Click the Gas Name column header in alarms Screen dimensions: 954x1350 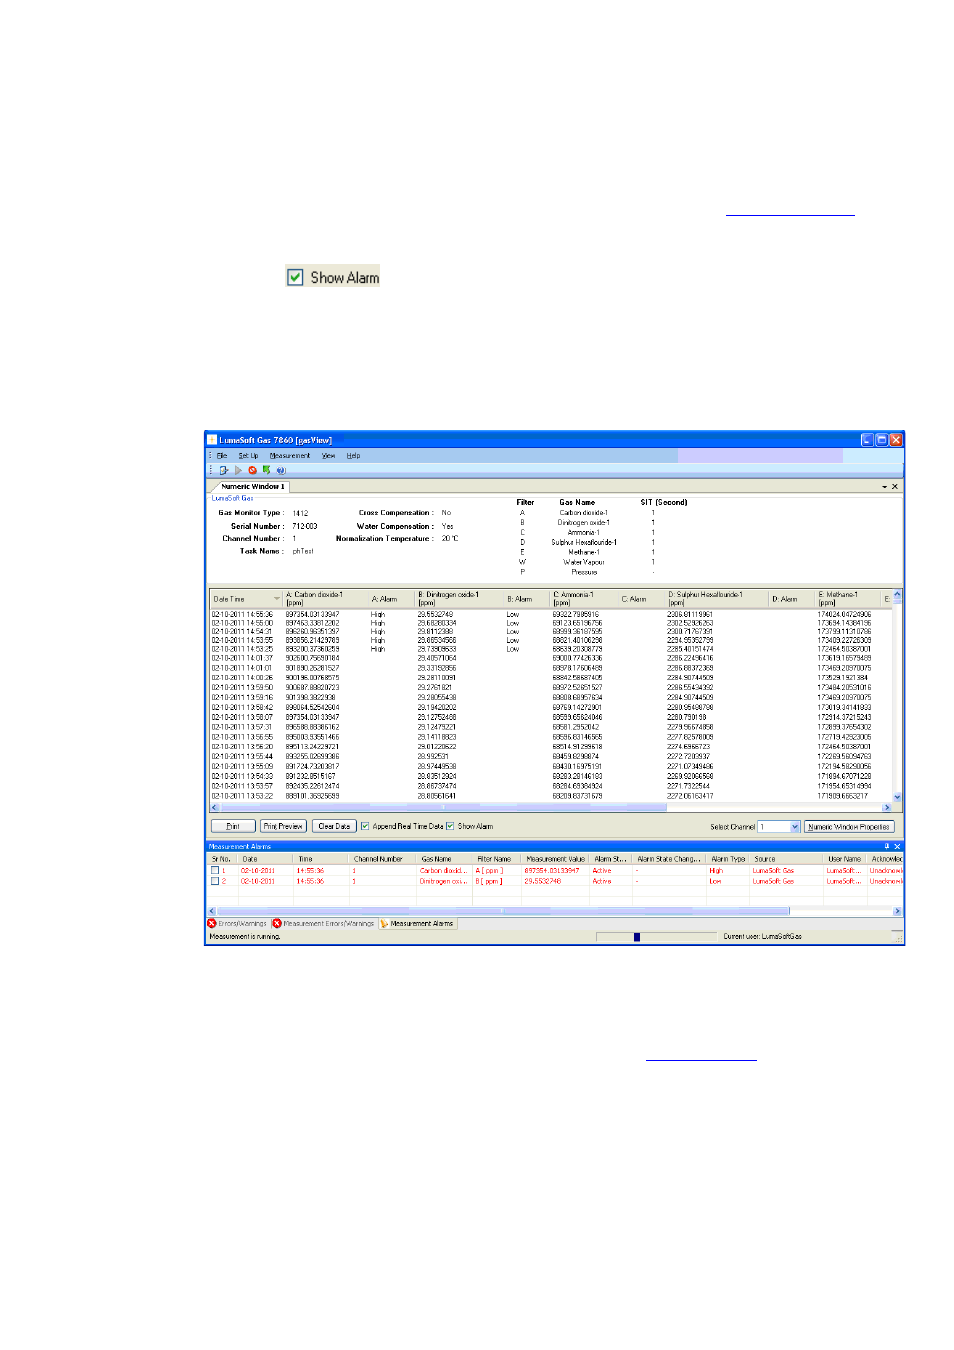coord(445,859)
